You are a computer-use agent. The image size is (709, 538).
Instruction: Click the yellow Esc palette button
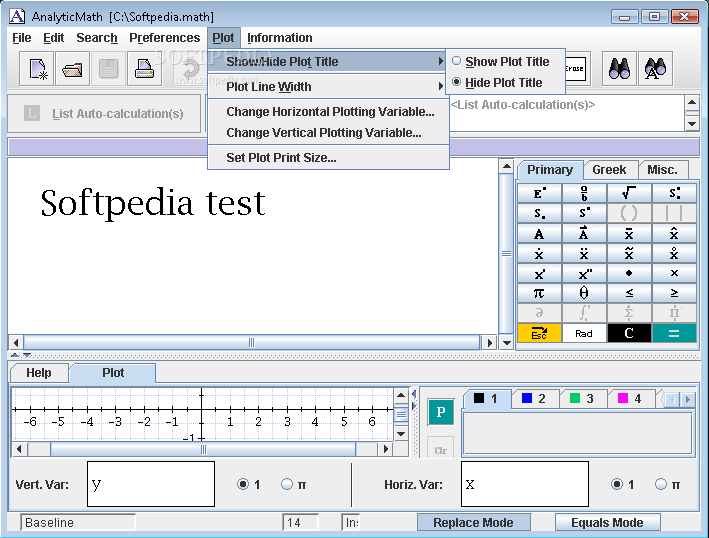[x=539, y=333]
